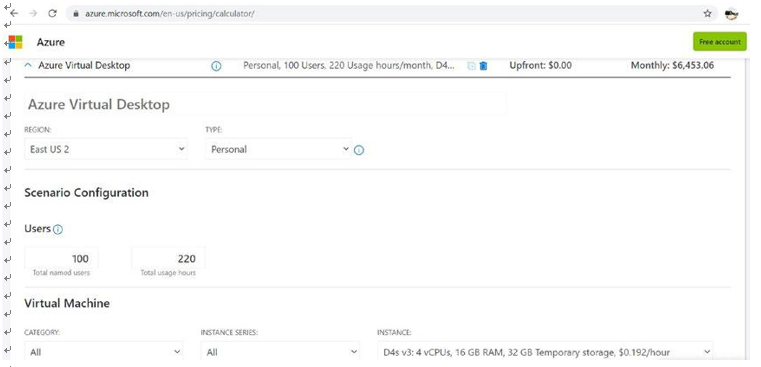Open the Type dropdown showing Personal

point(278,149)
